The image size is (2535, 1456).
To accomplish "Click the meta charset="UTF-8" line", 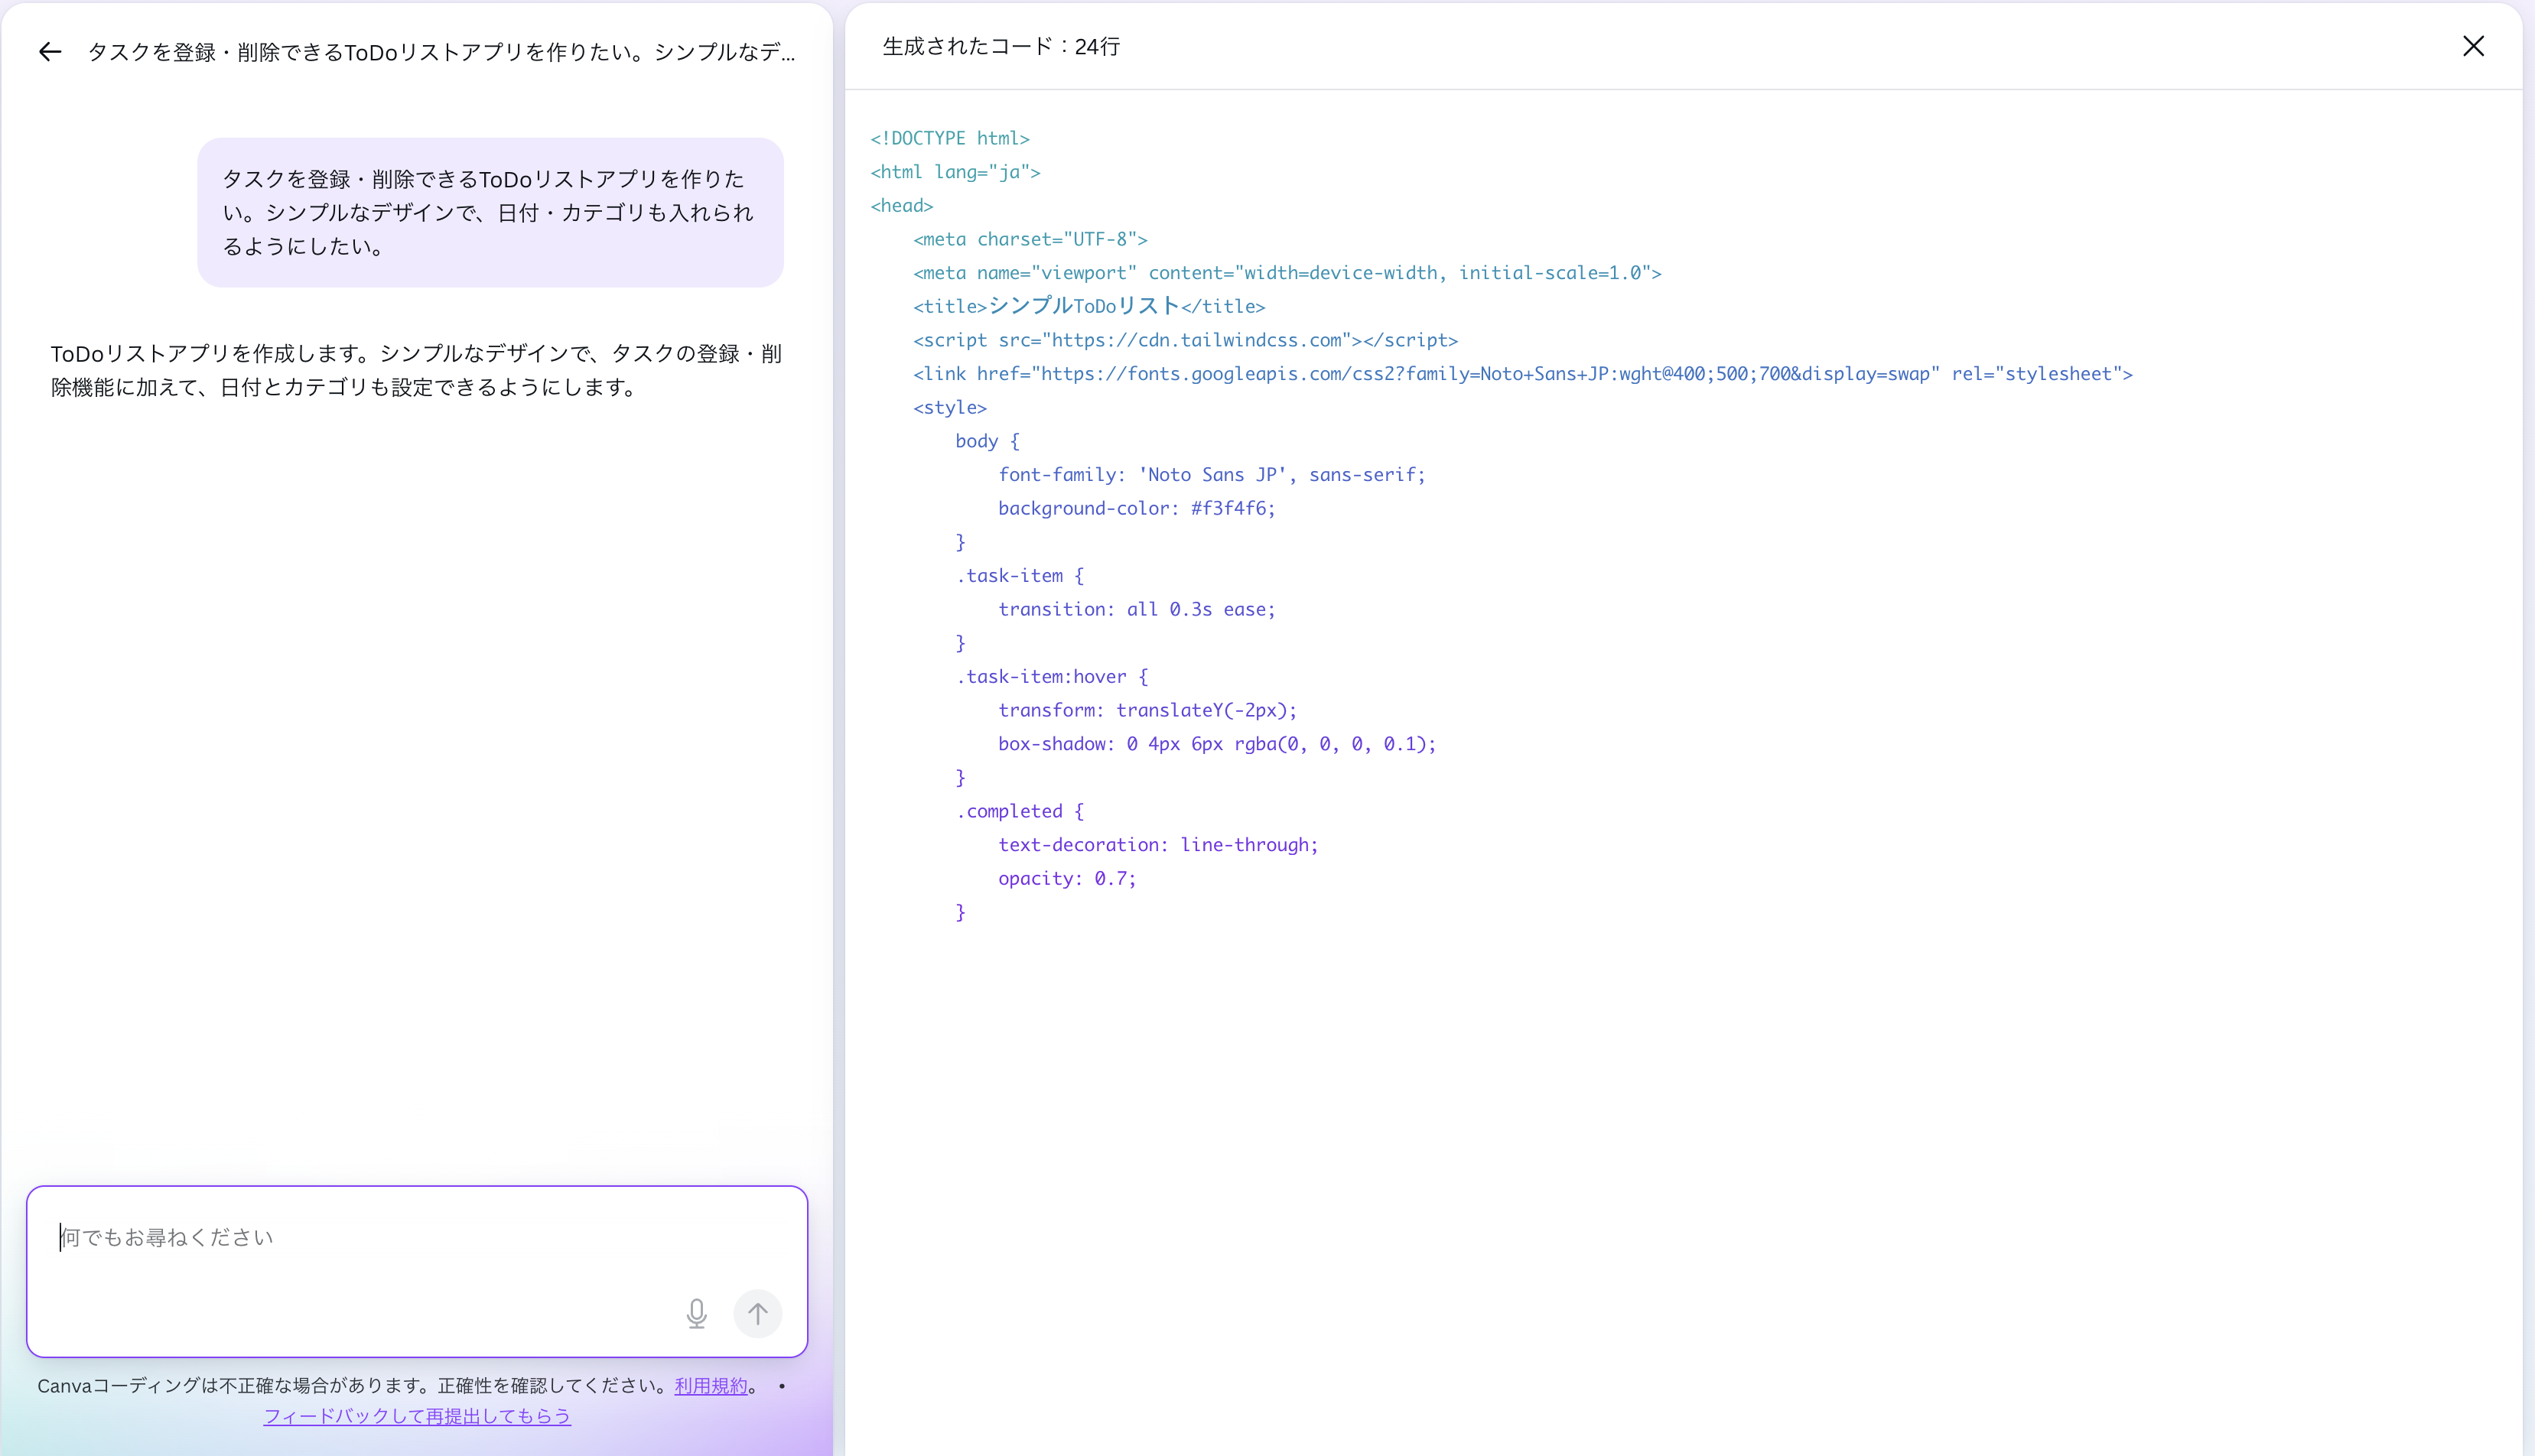I will click(1030, 239).
